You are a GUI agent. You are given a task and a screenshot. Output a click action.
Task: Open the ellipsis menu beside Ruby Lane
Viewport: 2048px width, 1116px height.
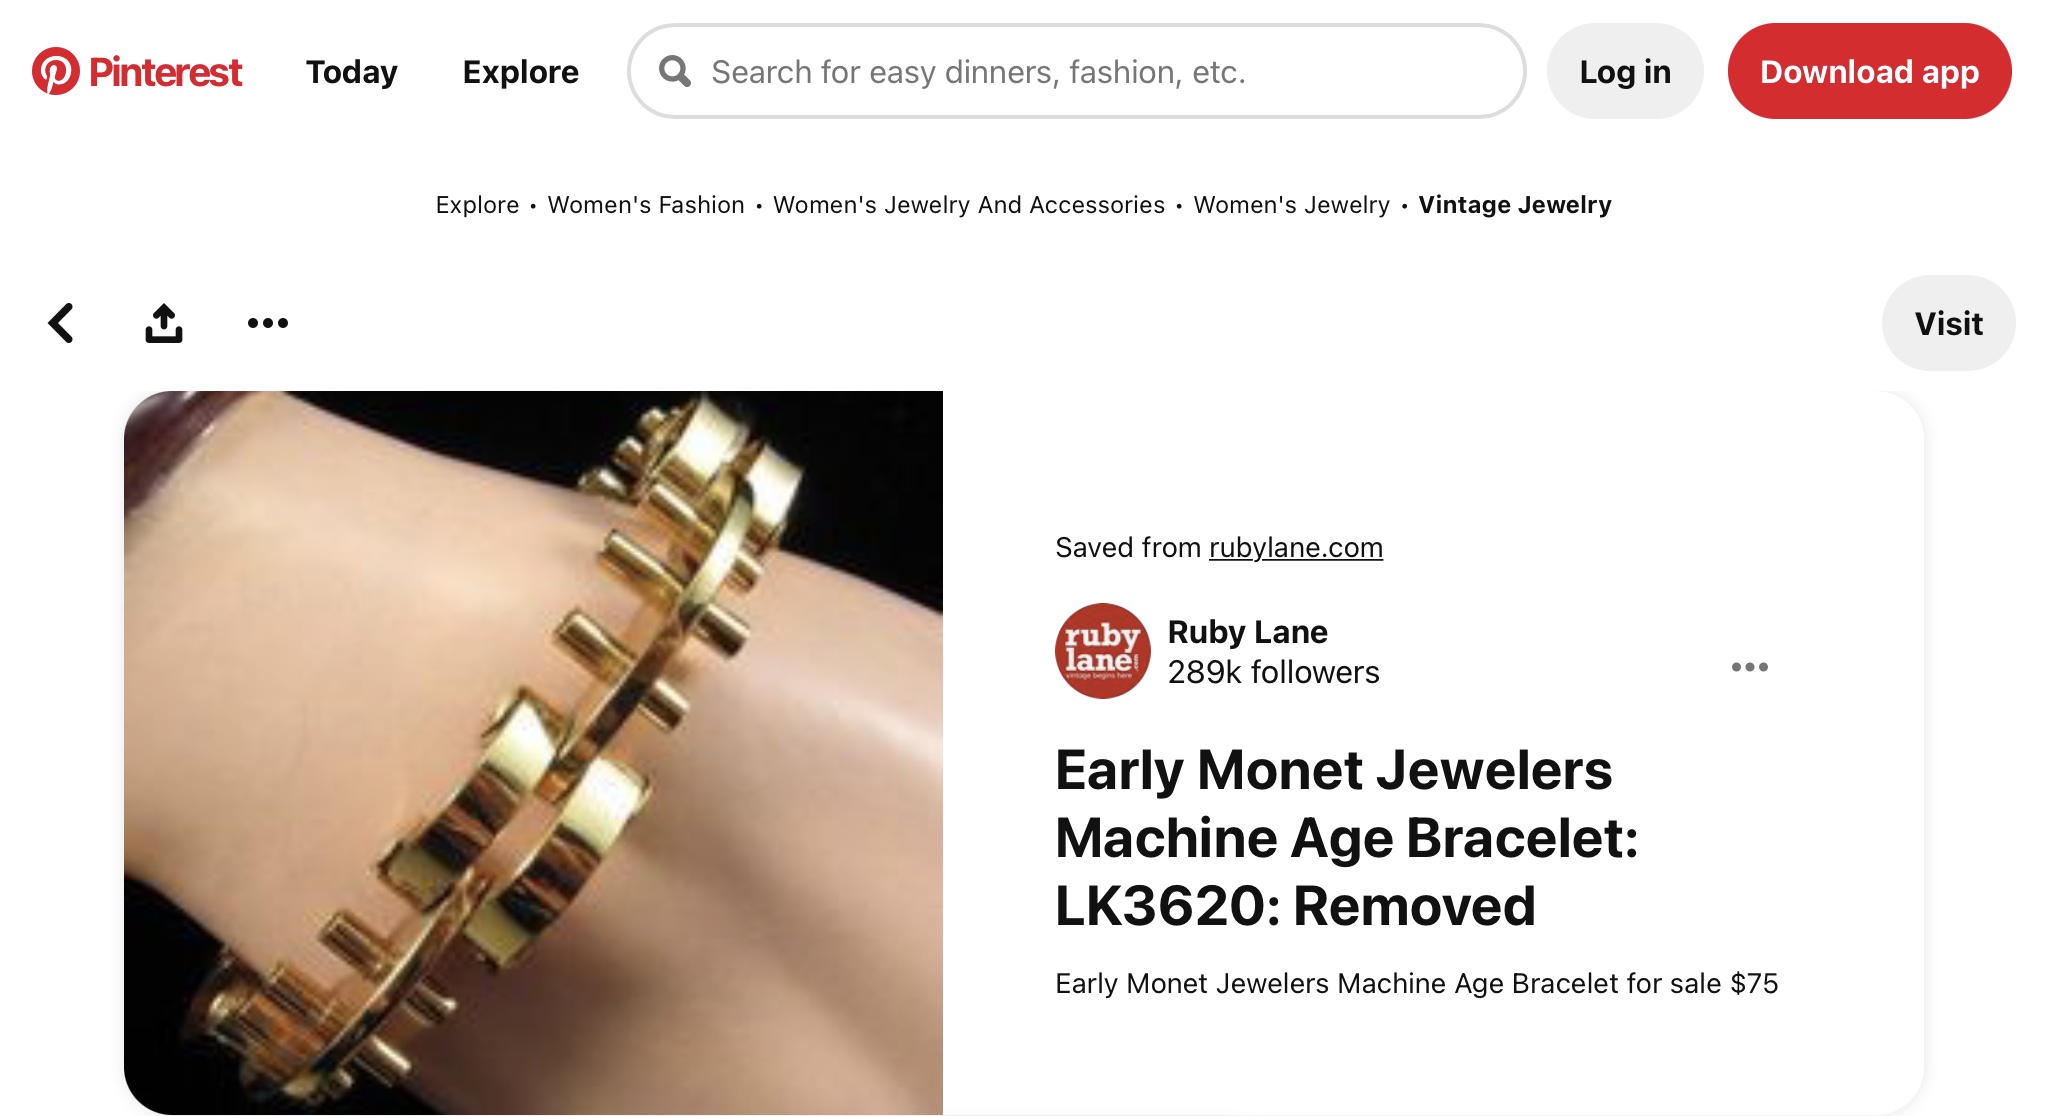pyautogui.click(x=1750, y=667)
